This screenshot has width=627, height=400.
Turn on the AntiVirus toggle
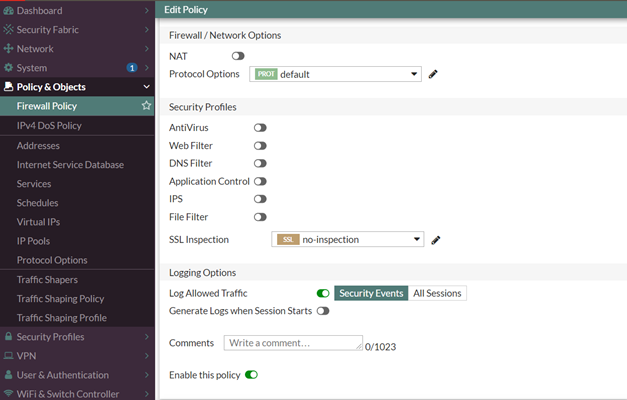coord(260,128)
